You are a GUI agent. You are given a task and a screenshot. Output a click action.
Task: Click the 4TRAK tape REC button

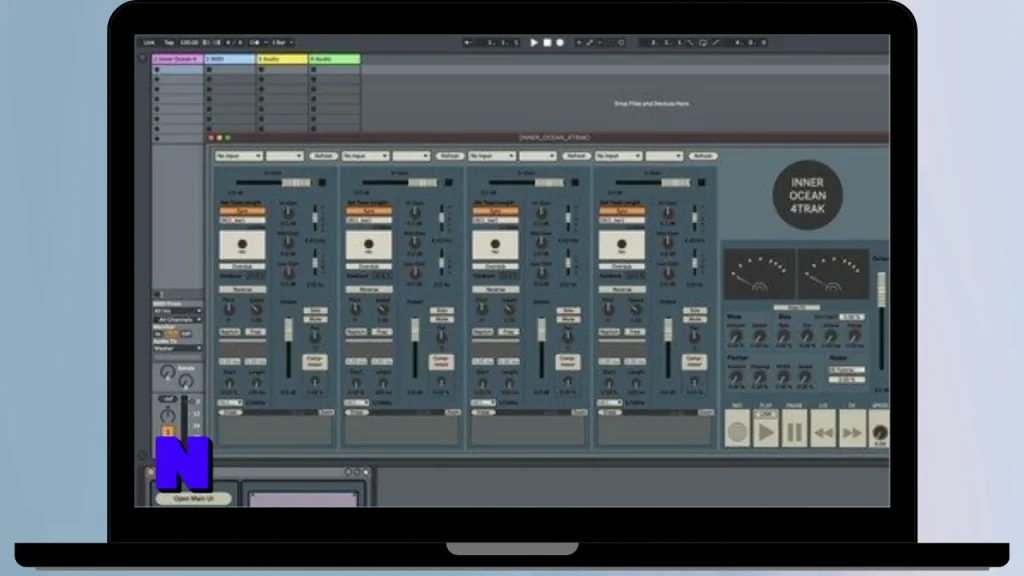coord(737,428)
